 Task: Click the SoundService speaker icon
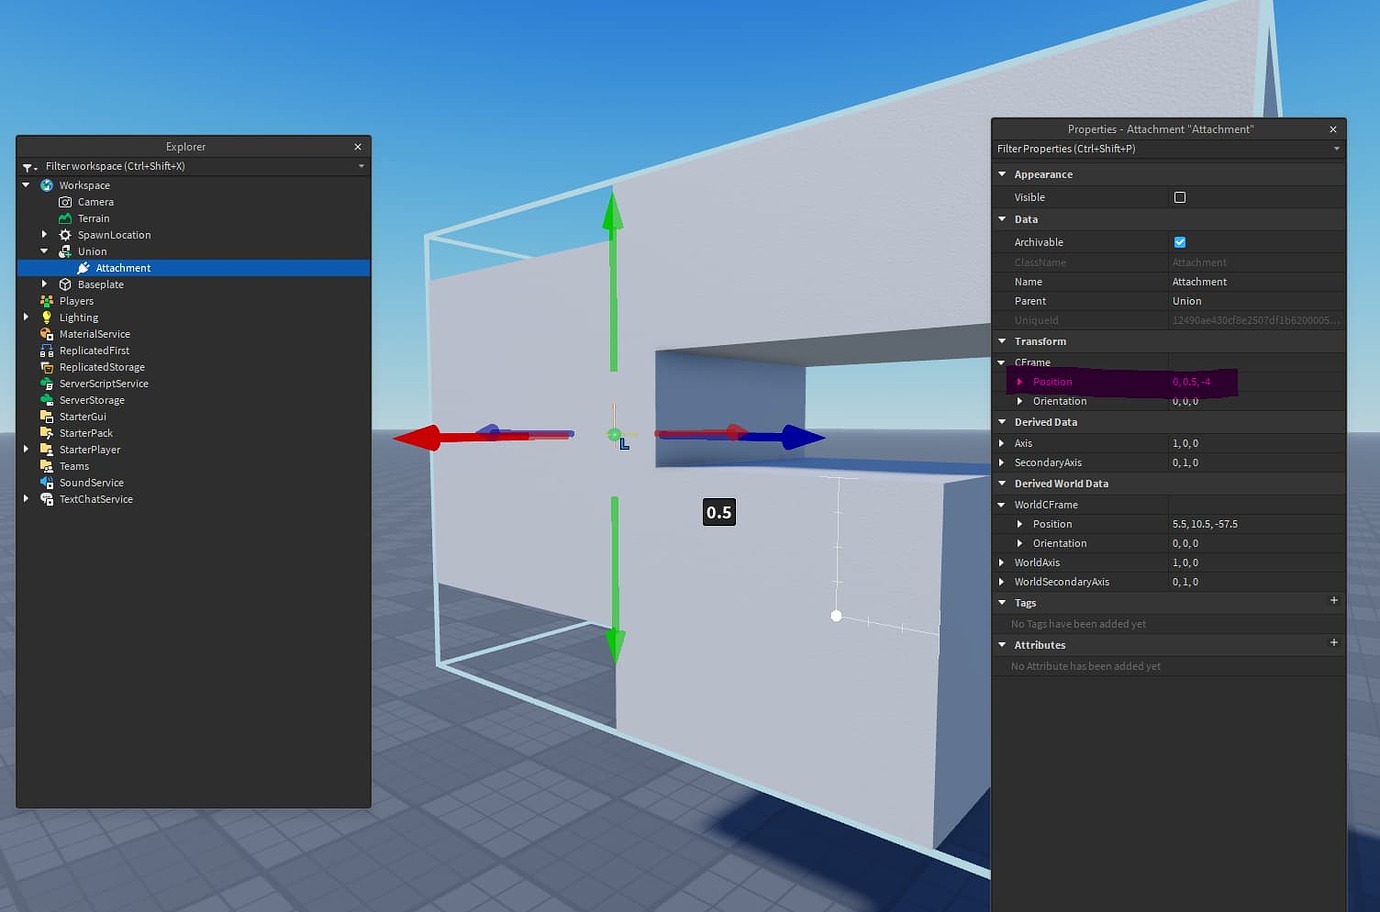pyautogui.click(x=46, y=482)
